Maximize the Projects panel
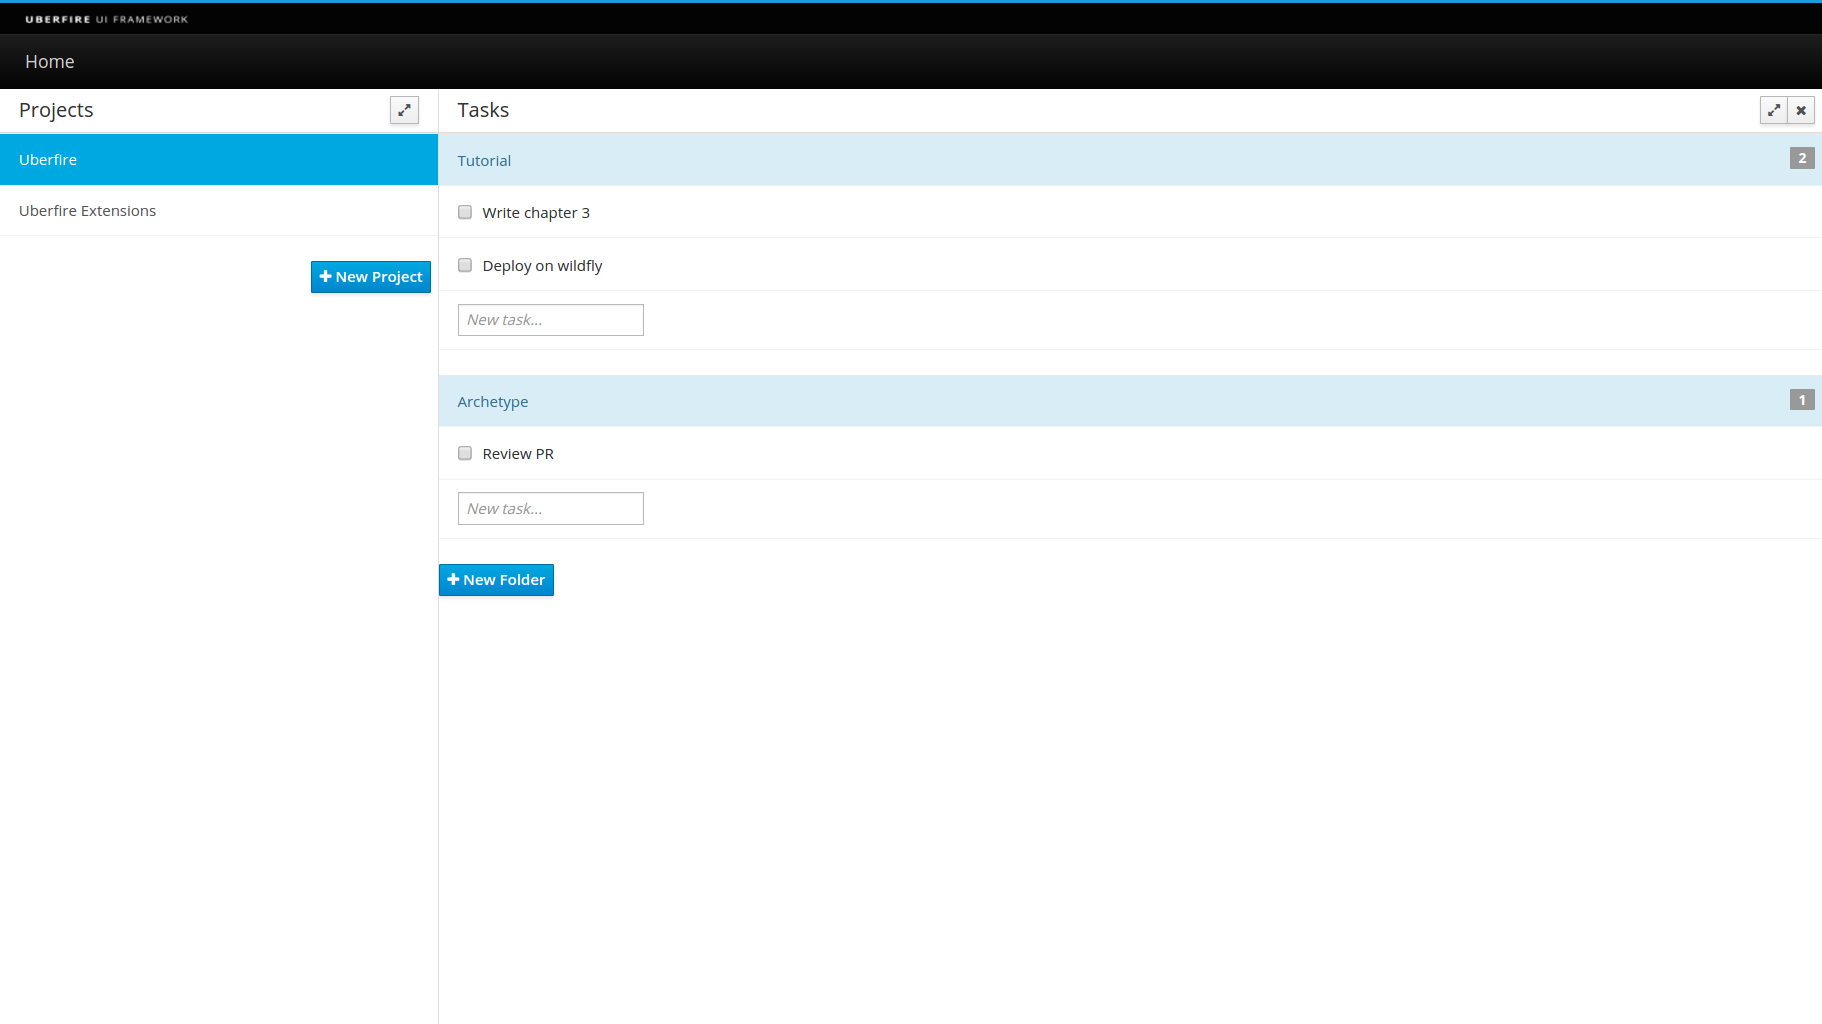This screenshot has height=1024, width=1822. (404, 110)
